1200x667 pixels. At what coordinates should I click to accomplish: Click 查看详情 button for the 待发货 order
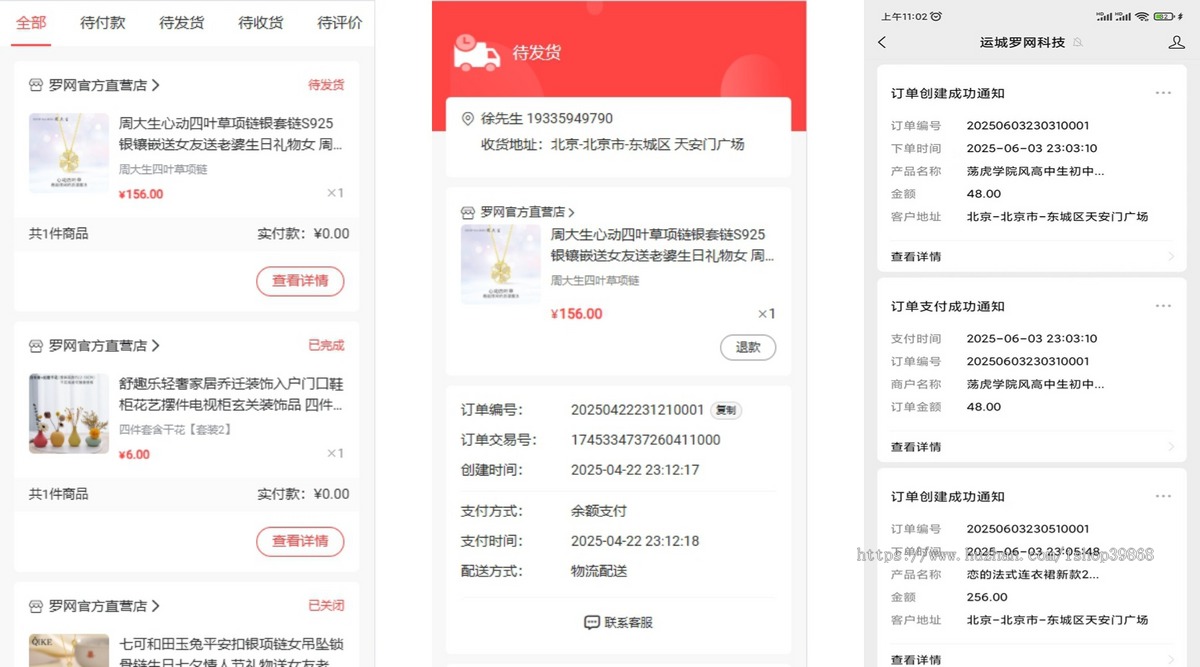[300, 281]
